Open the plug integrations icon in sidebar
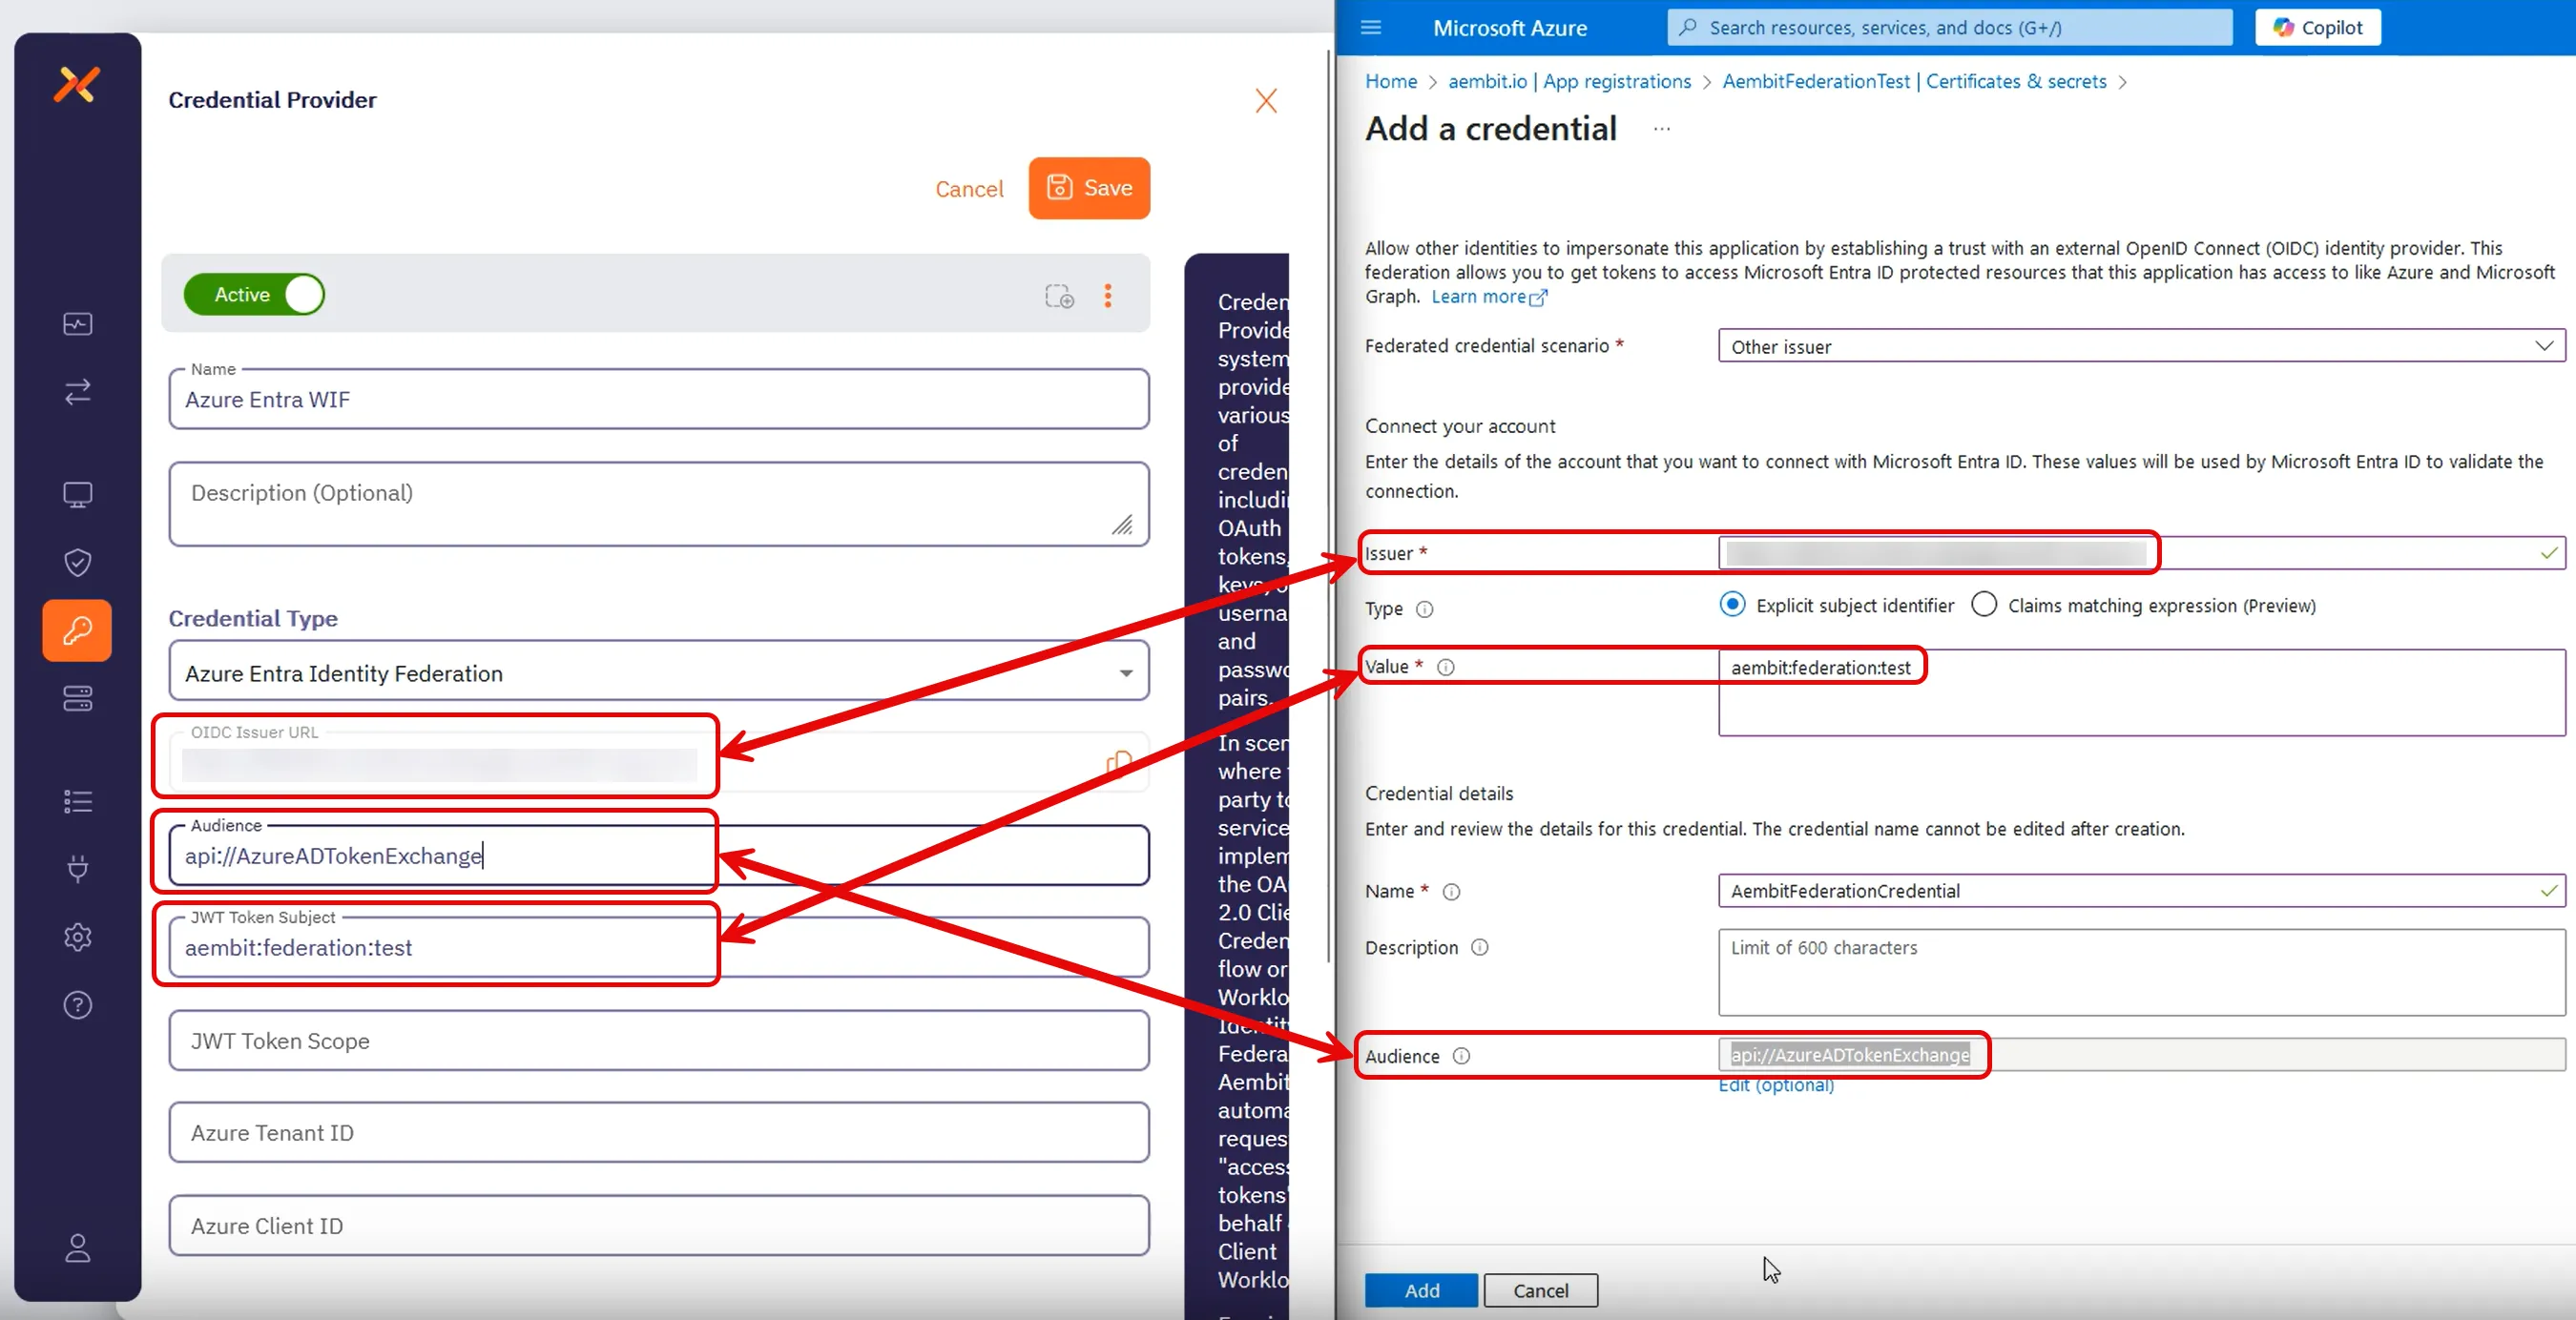Image resolution: width=2576 pixels, height=1320 pixels. [x=77, y=869]
